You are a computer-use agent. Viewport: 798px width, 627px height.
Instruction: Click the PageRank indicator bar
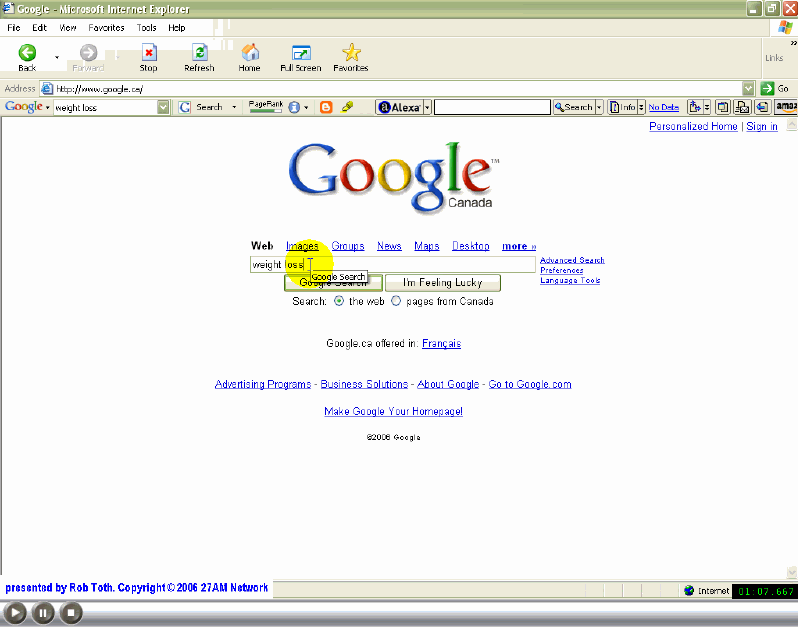click(265, 107)
